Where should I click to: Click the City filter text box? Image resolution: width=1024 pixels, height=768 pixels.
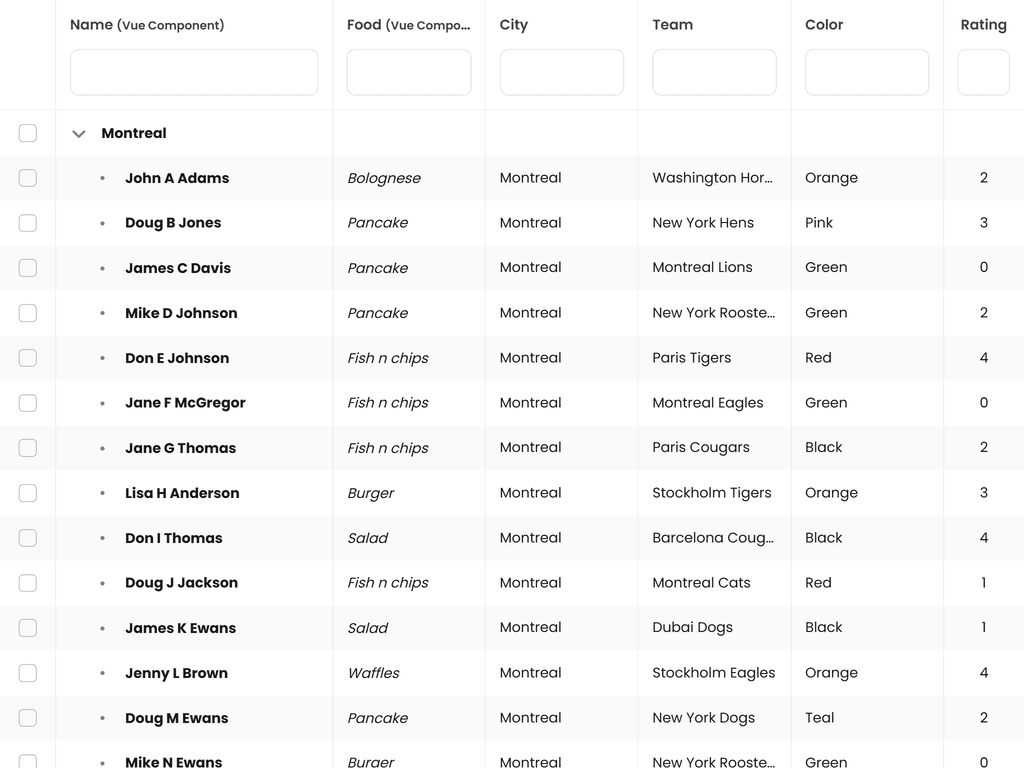(561, 73)
